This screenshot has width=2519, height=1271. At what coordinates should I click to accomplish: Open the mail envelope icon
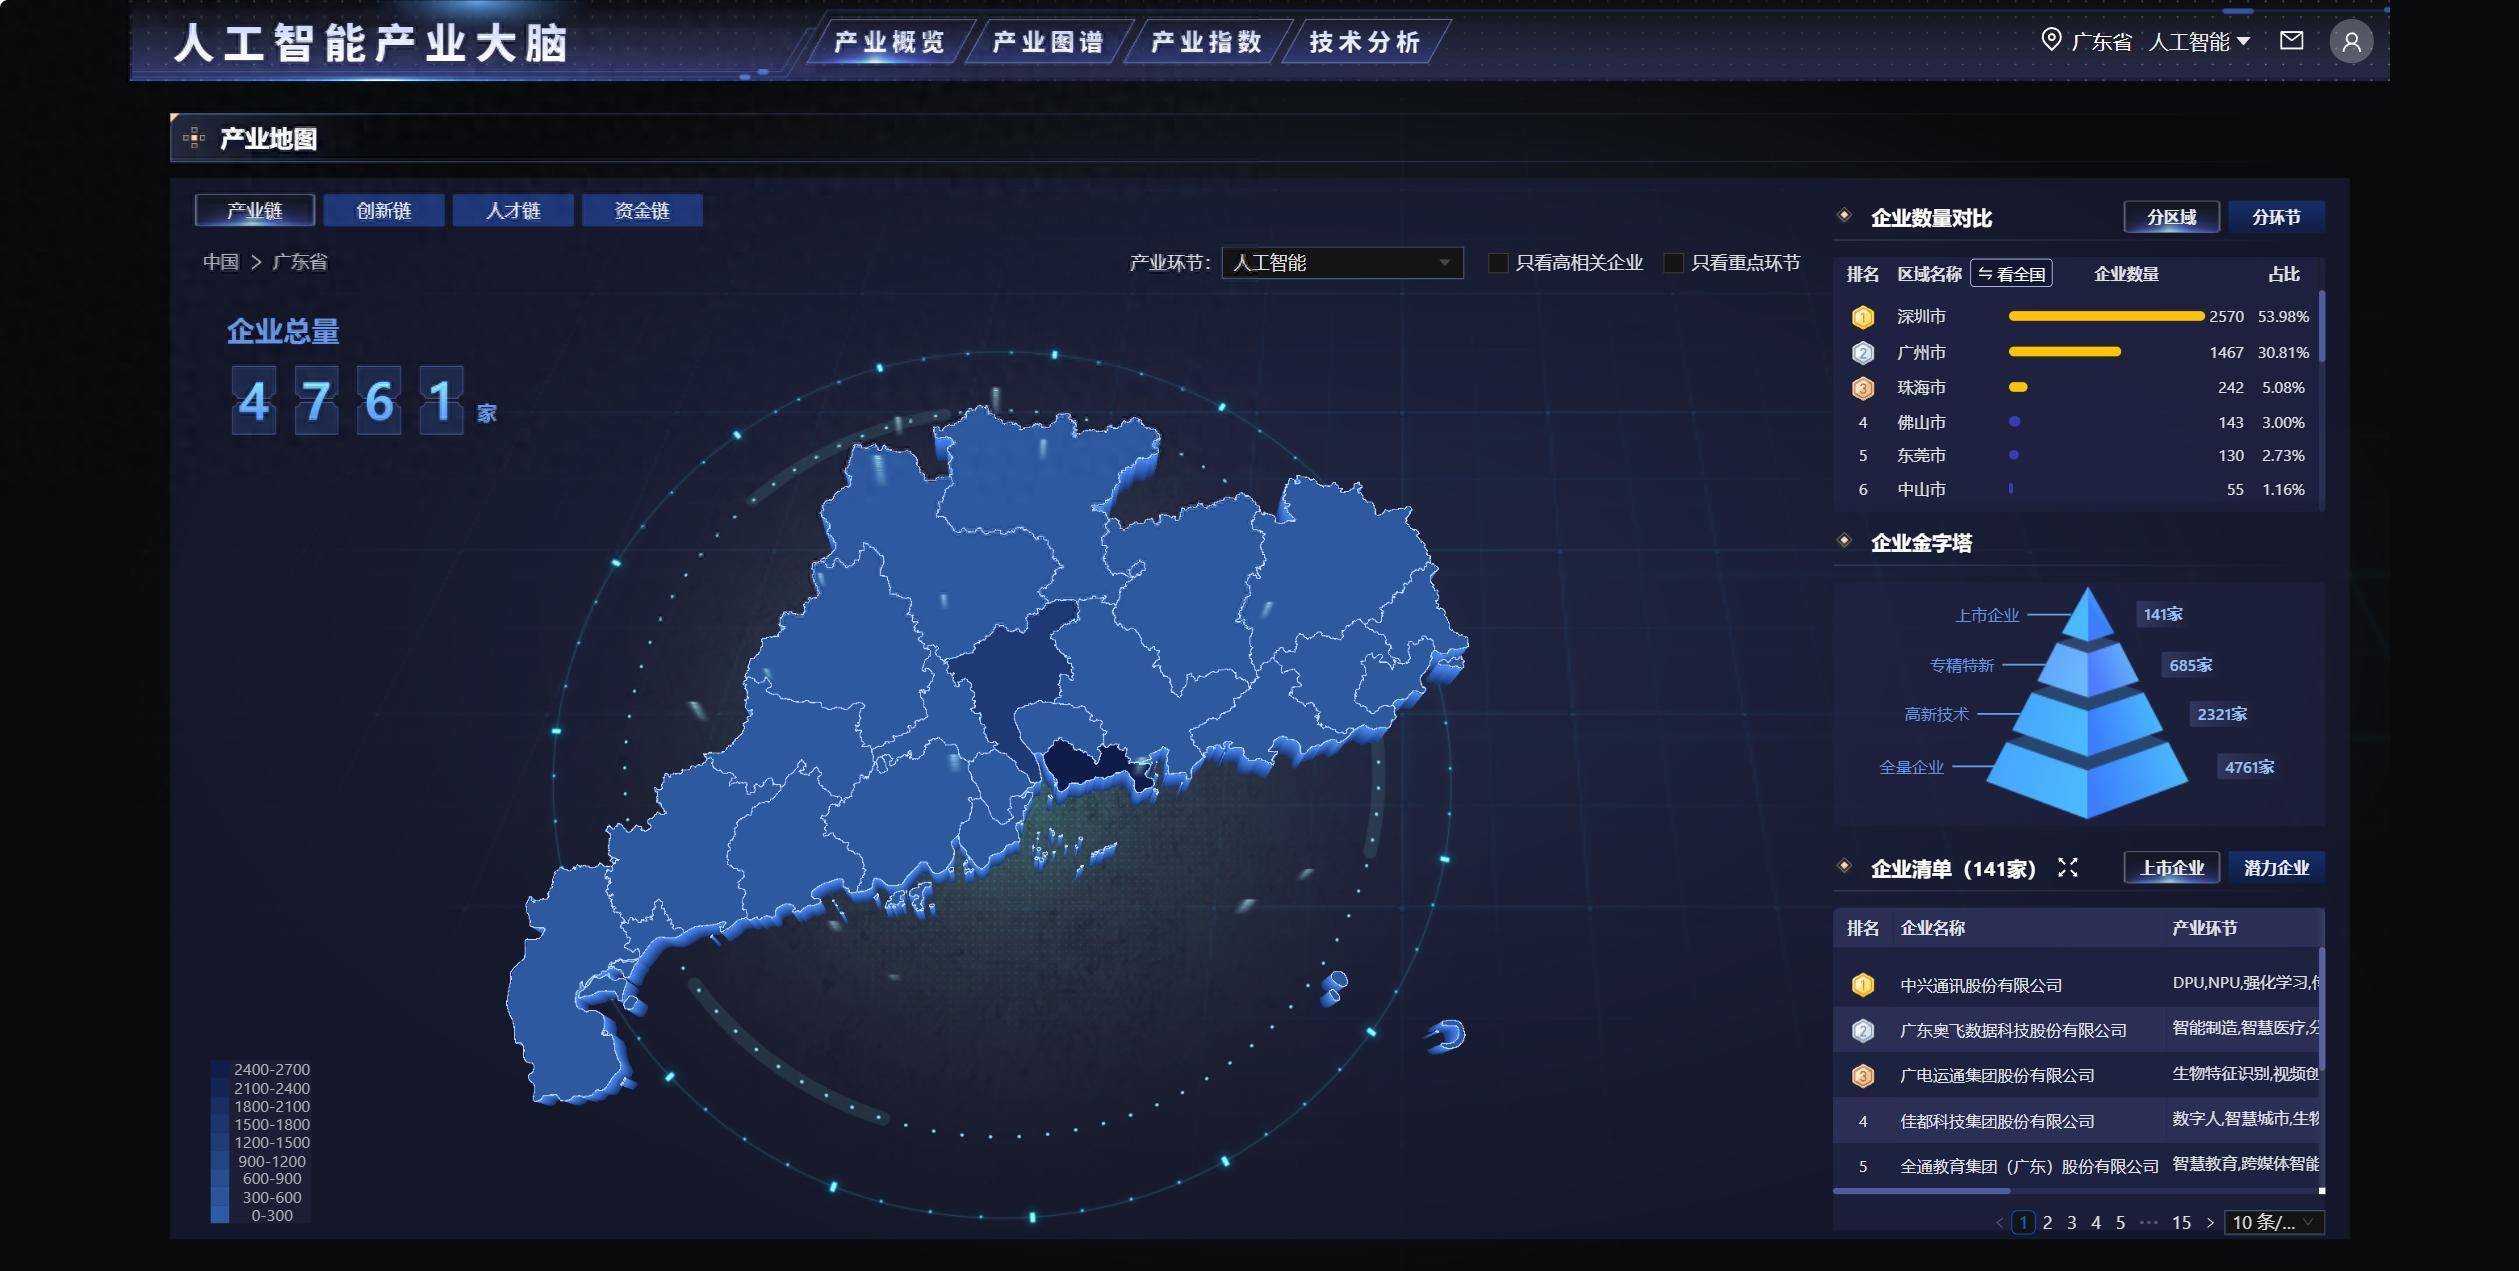[x=2291, y=40]
